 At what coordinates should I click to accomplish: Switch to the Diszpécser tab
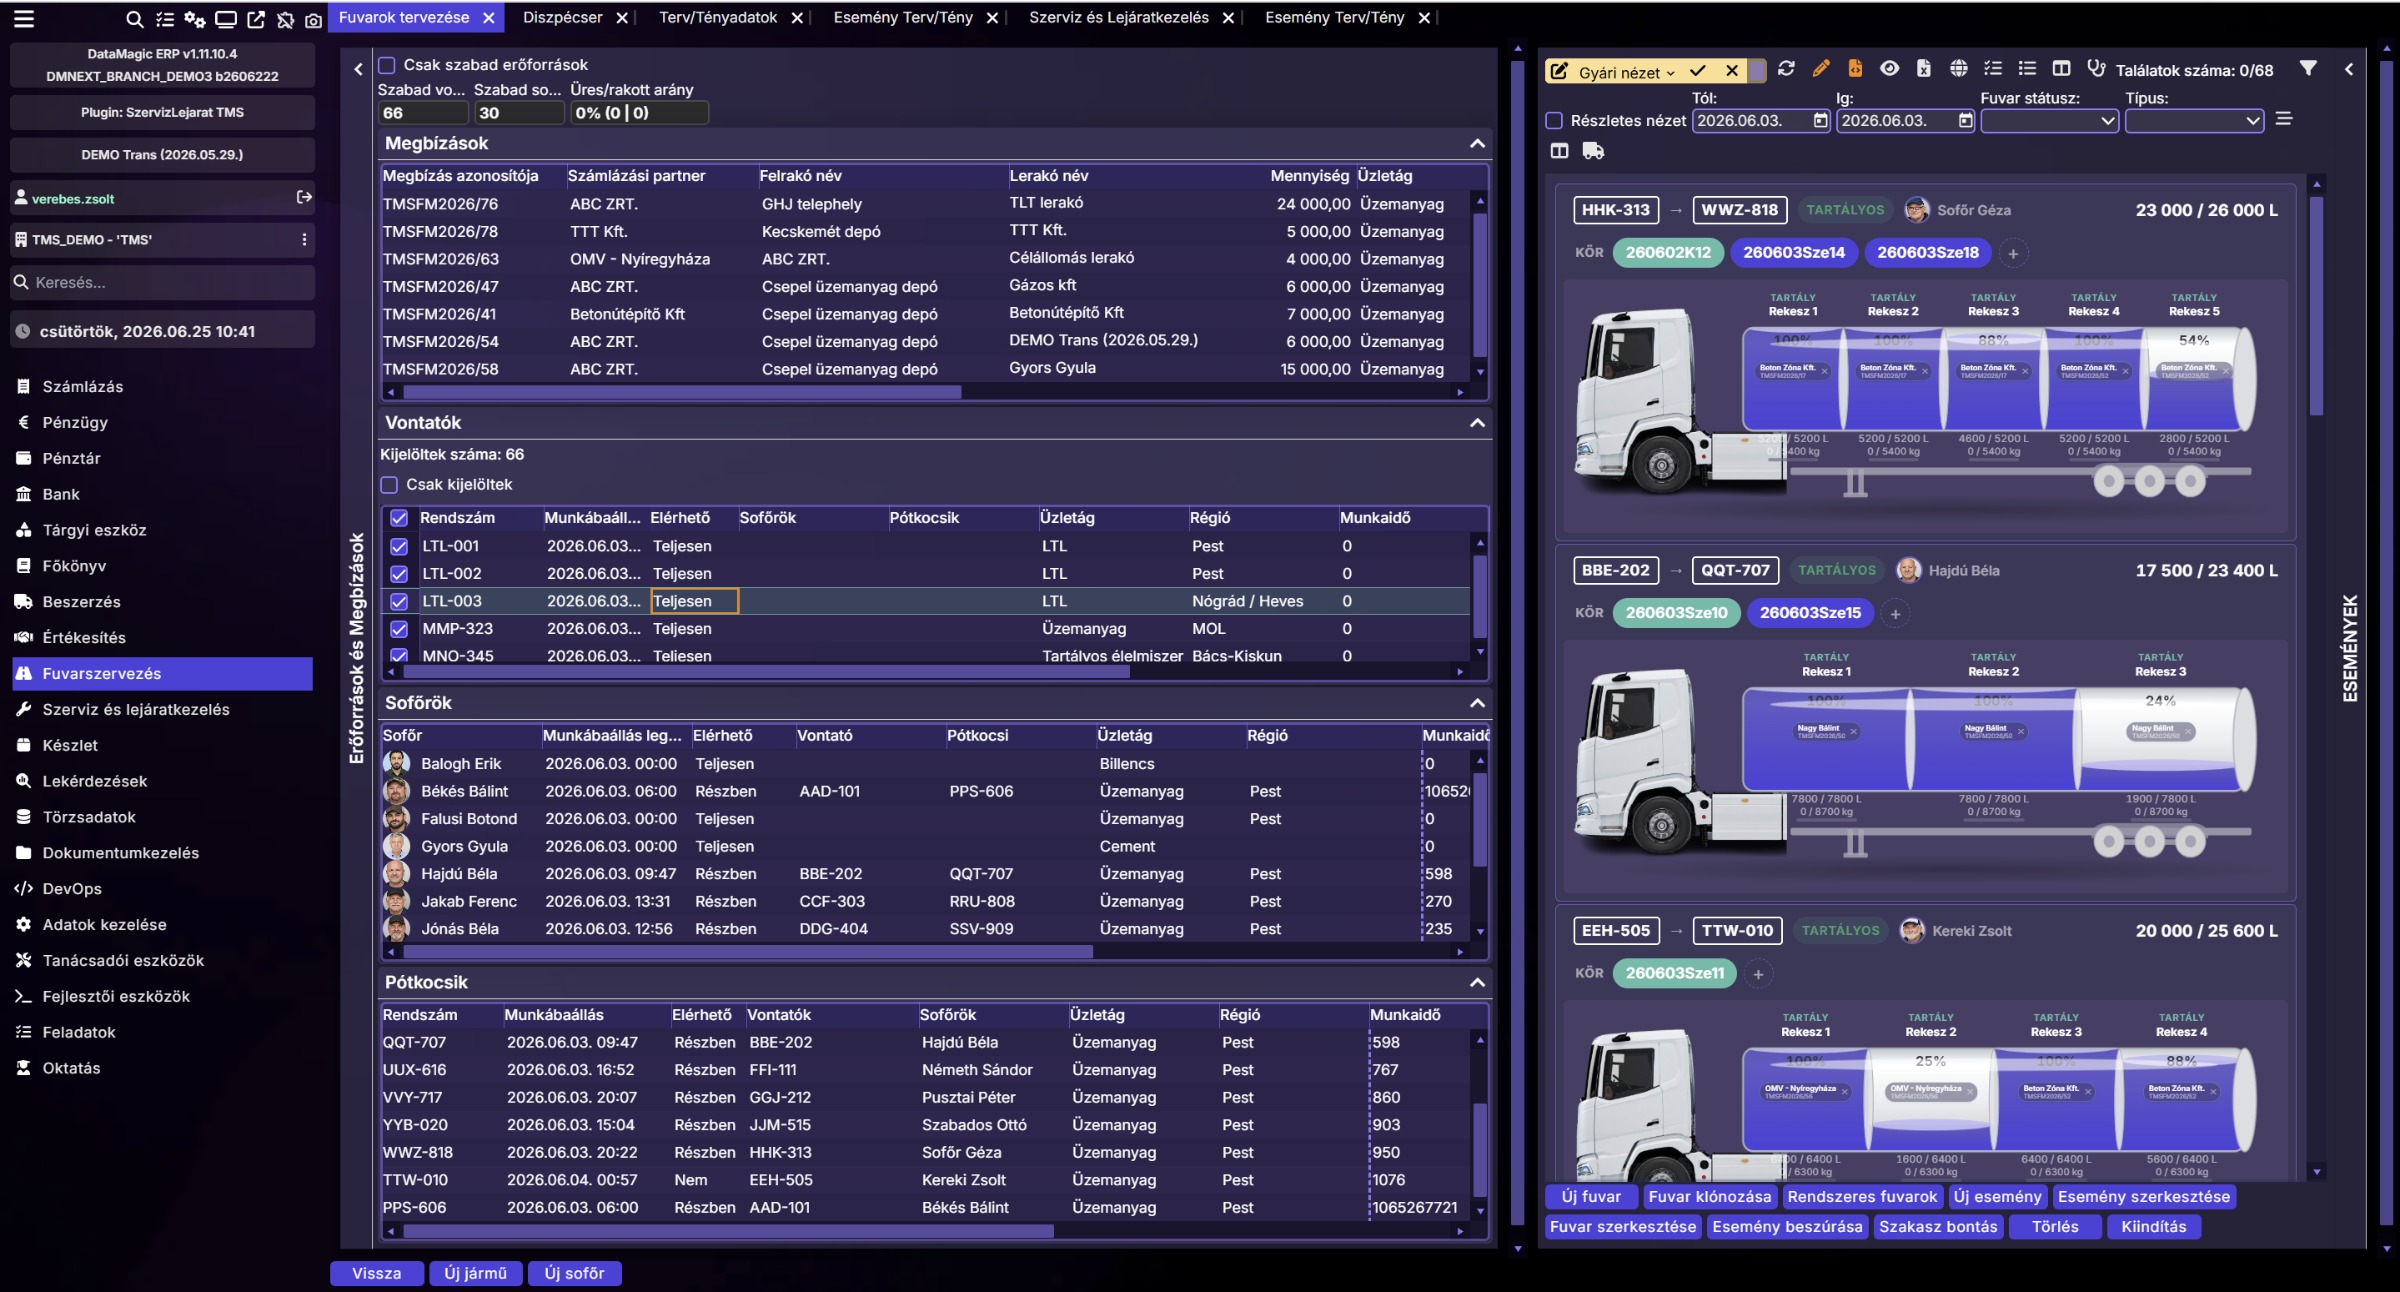[x=562, y=17]
